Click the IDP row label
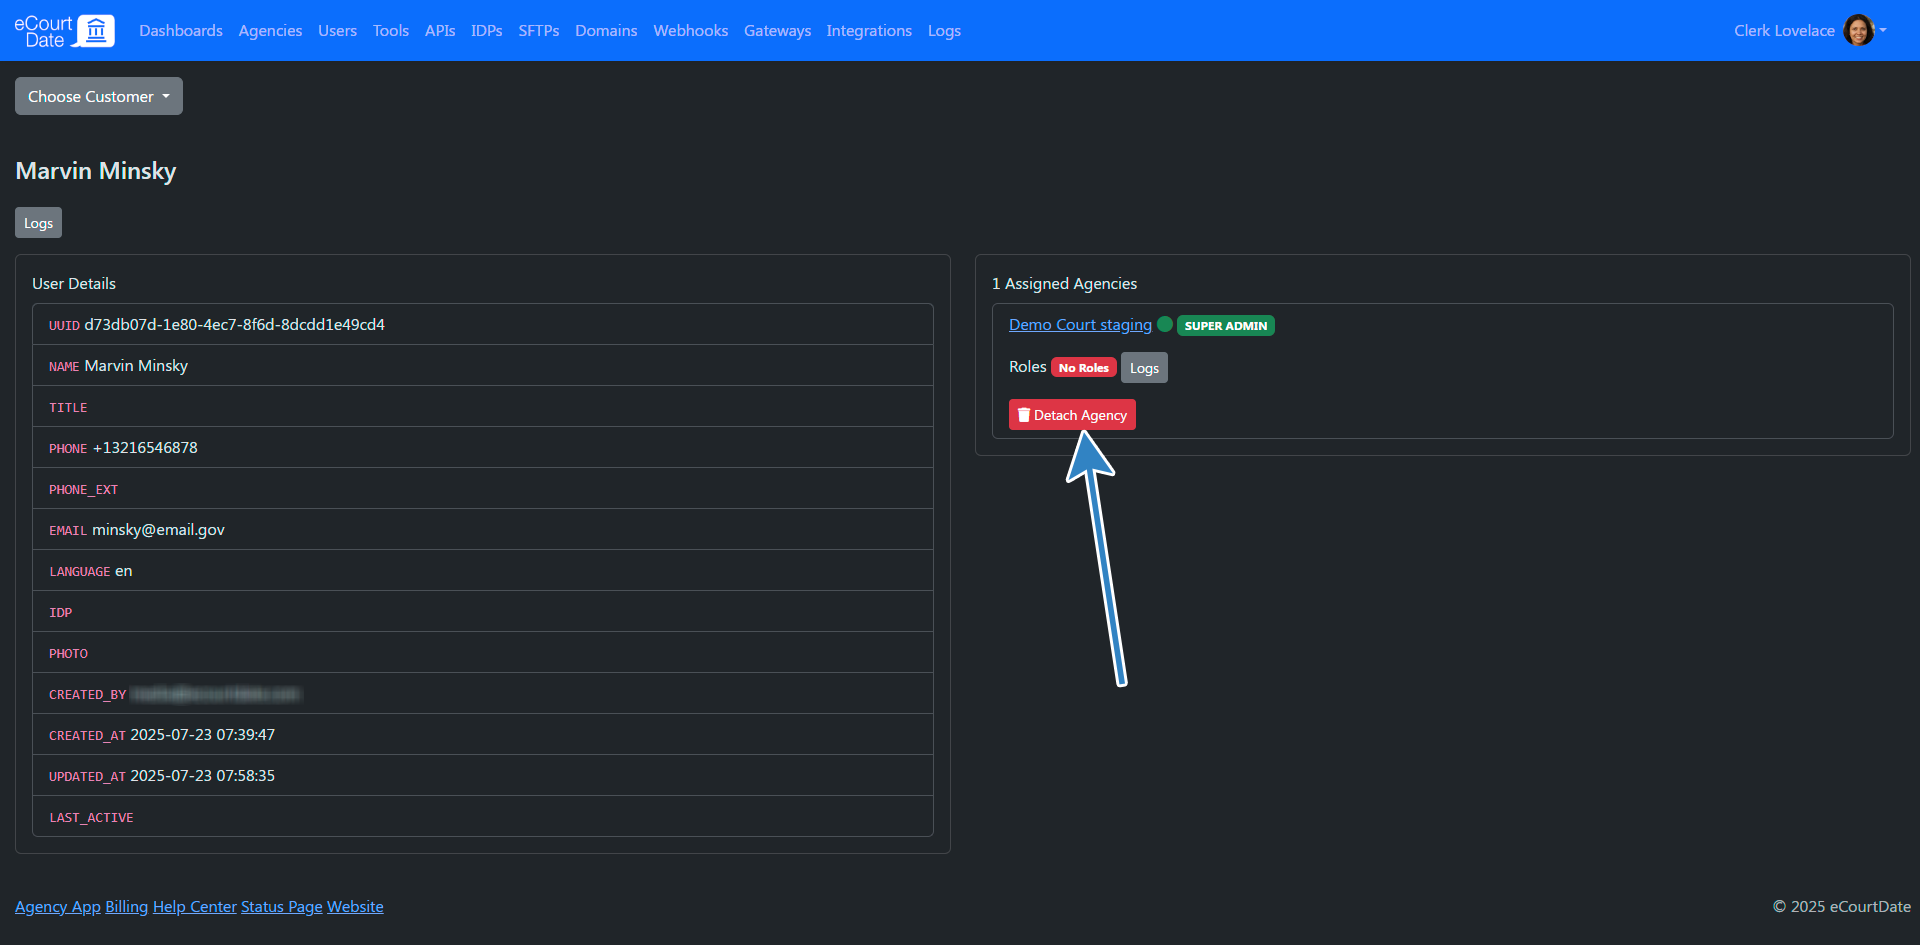1920x945 pixels. 60,612
